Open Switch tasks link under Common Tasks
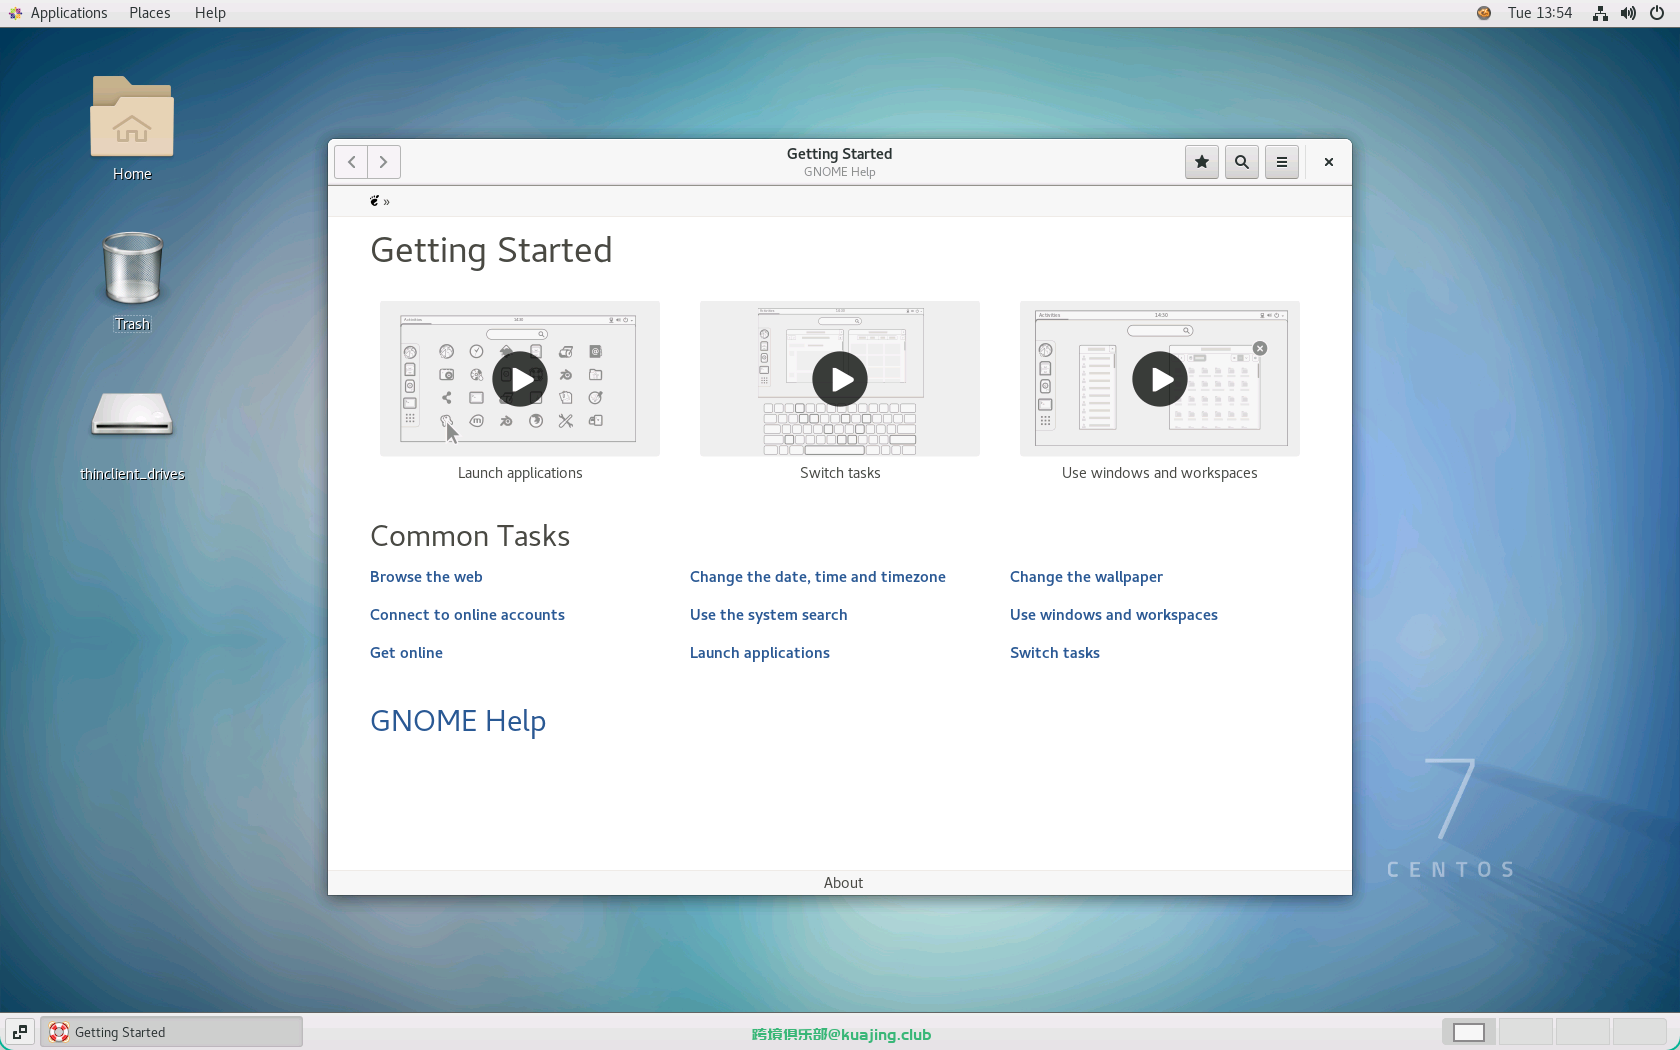 tap(1054, 653)
